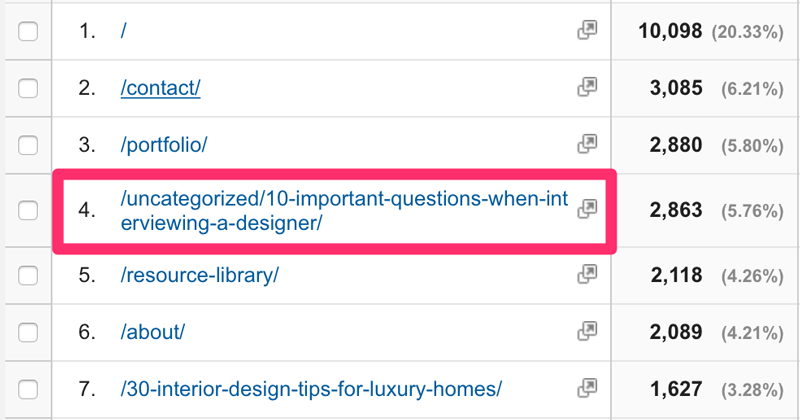Select the checkbox for row 7
This screenshot has height=420, width=800.
(28, 388)
